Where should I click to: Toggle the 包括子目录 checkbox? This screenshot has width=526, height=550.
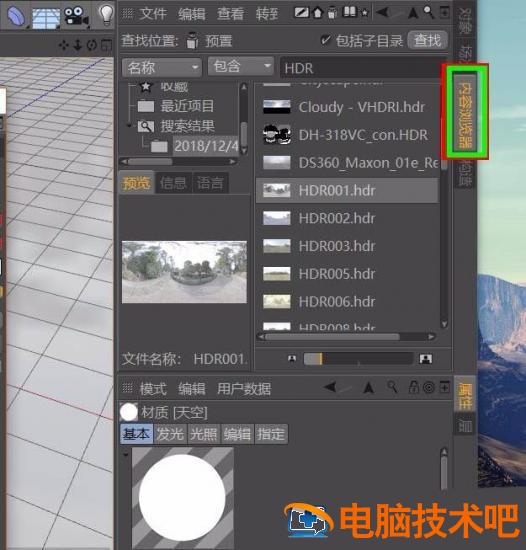coord(325,40)
